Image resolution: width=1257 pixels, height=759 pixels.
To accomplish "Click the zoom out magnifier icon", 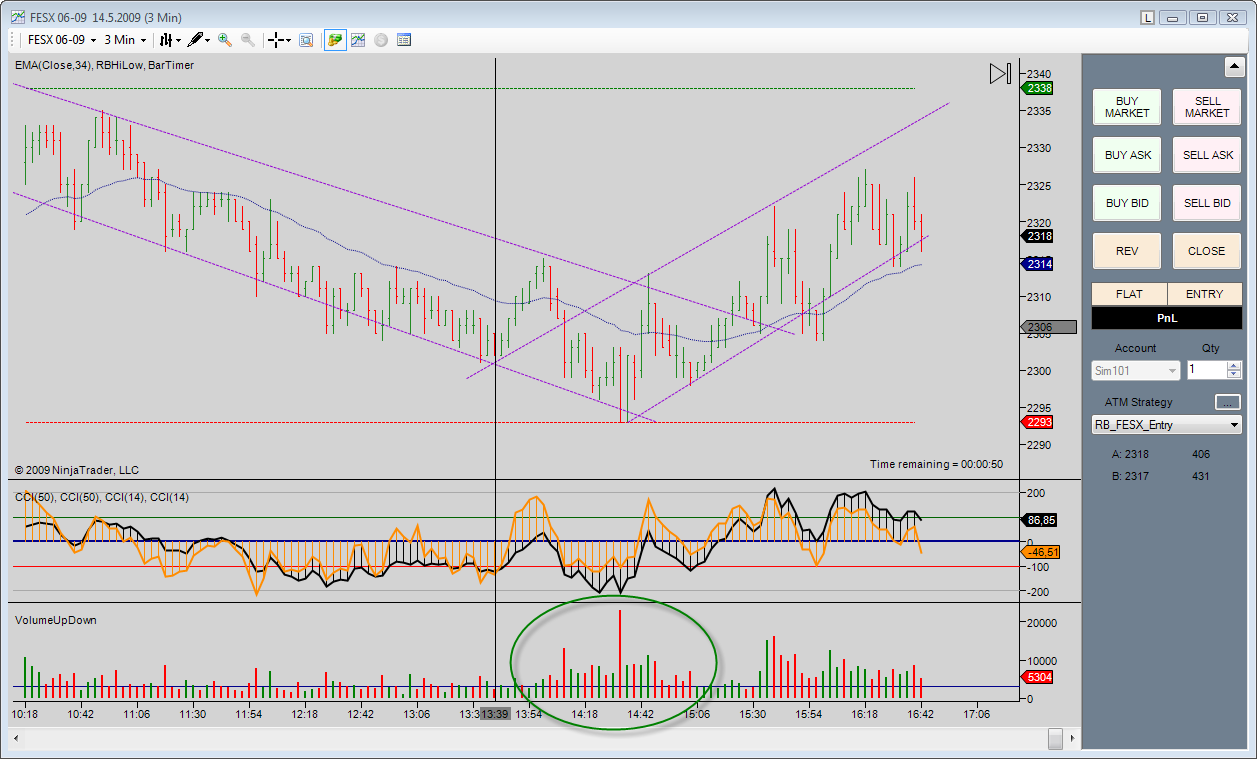I will (x=247, y=40).
